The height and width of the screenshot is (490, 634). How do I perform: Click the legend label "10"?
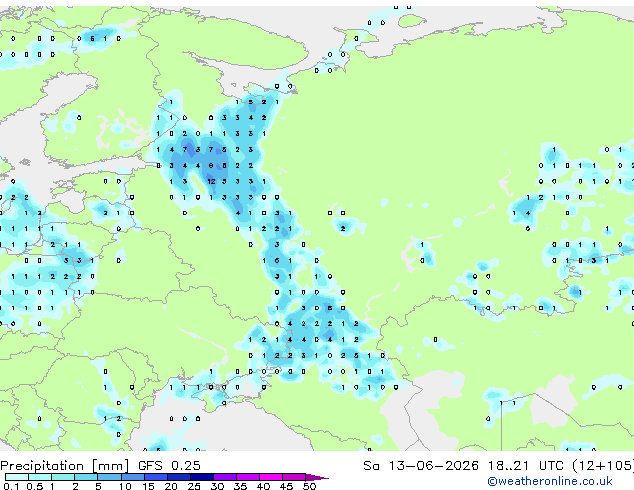click(125, 486)
